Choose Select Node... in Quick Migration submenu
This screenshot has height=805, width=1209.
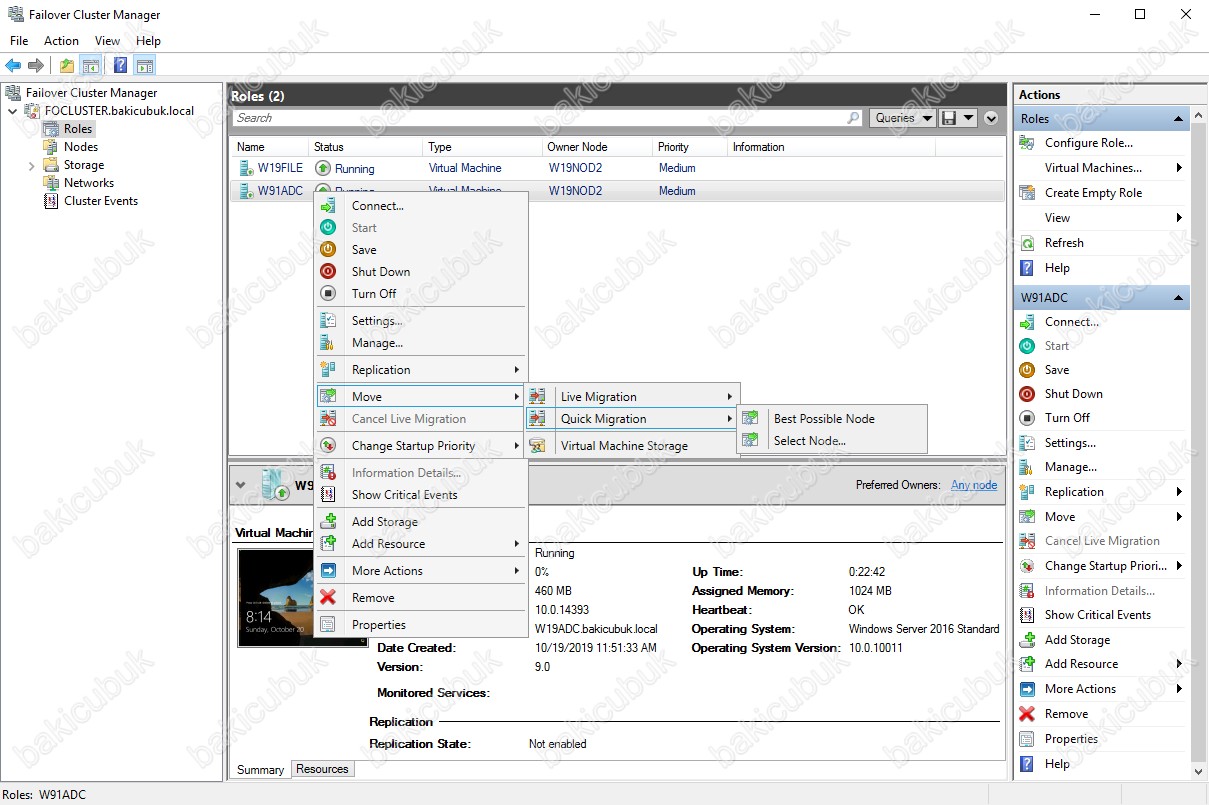click(x=832, y=441)
